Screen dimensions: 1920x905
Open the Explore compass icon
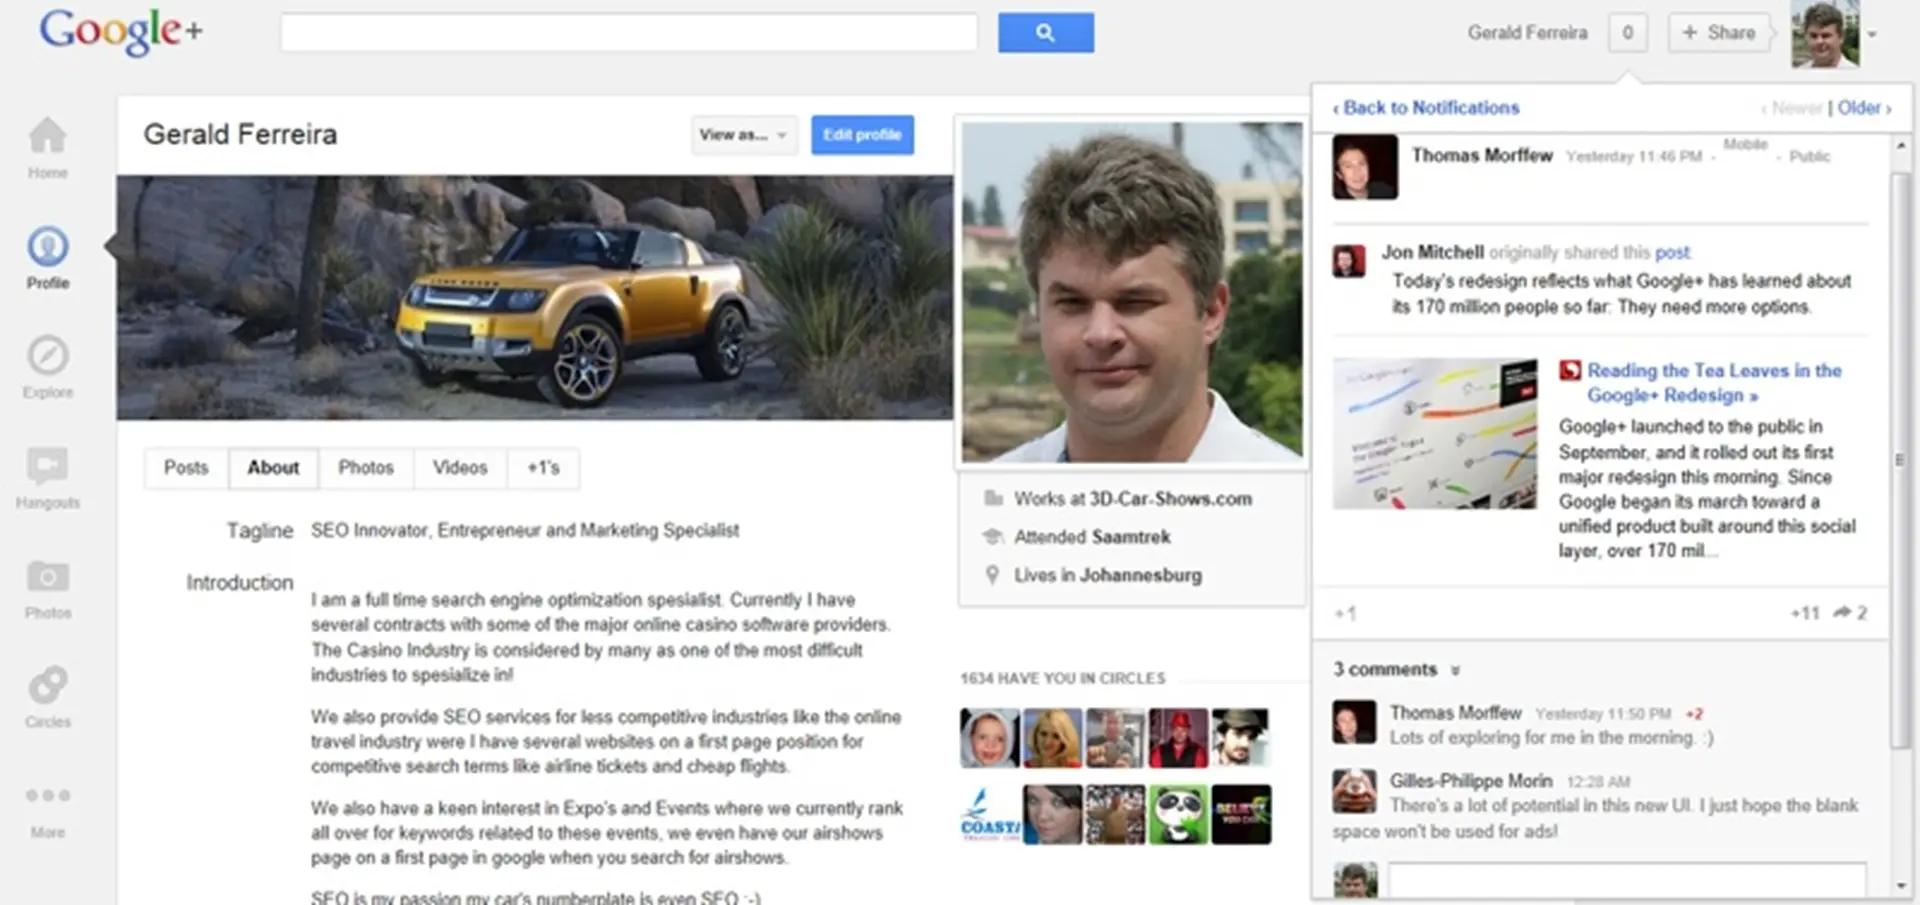pyautogui.click(x=47, y=356)
